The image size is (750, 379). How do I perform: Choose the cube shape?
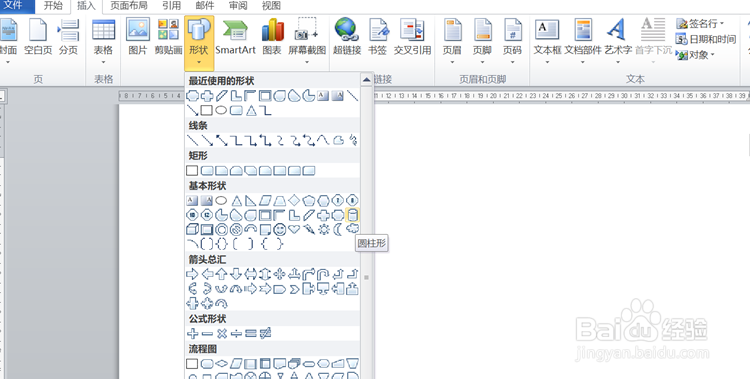point(192,230)
